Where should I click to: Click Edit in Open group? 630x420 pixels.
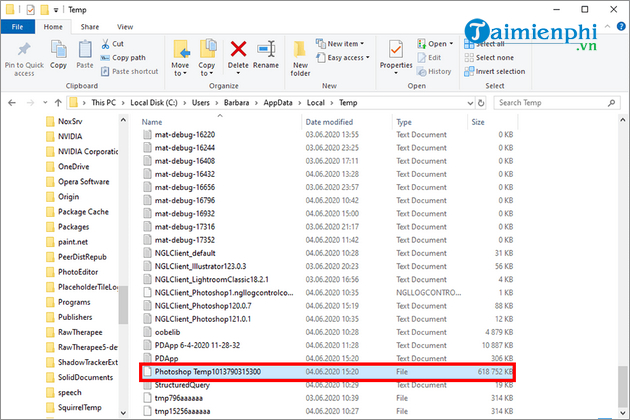429,57
